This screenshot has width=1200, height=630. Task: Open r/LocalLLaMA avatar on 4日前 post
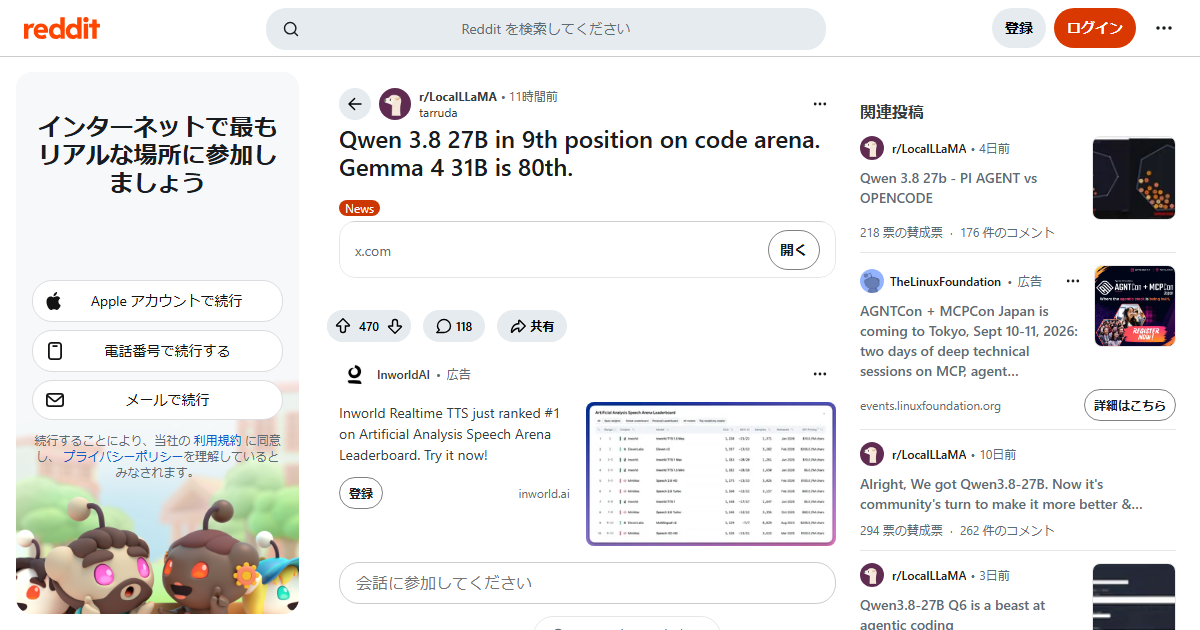[x=872, y=148]
